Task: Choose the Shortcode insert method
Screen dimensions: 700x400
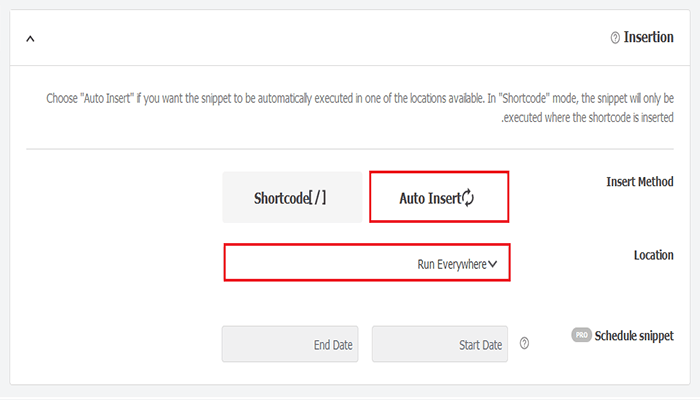Action: (x=291, y=197)
